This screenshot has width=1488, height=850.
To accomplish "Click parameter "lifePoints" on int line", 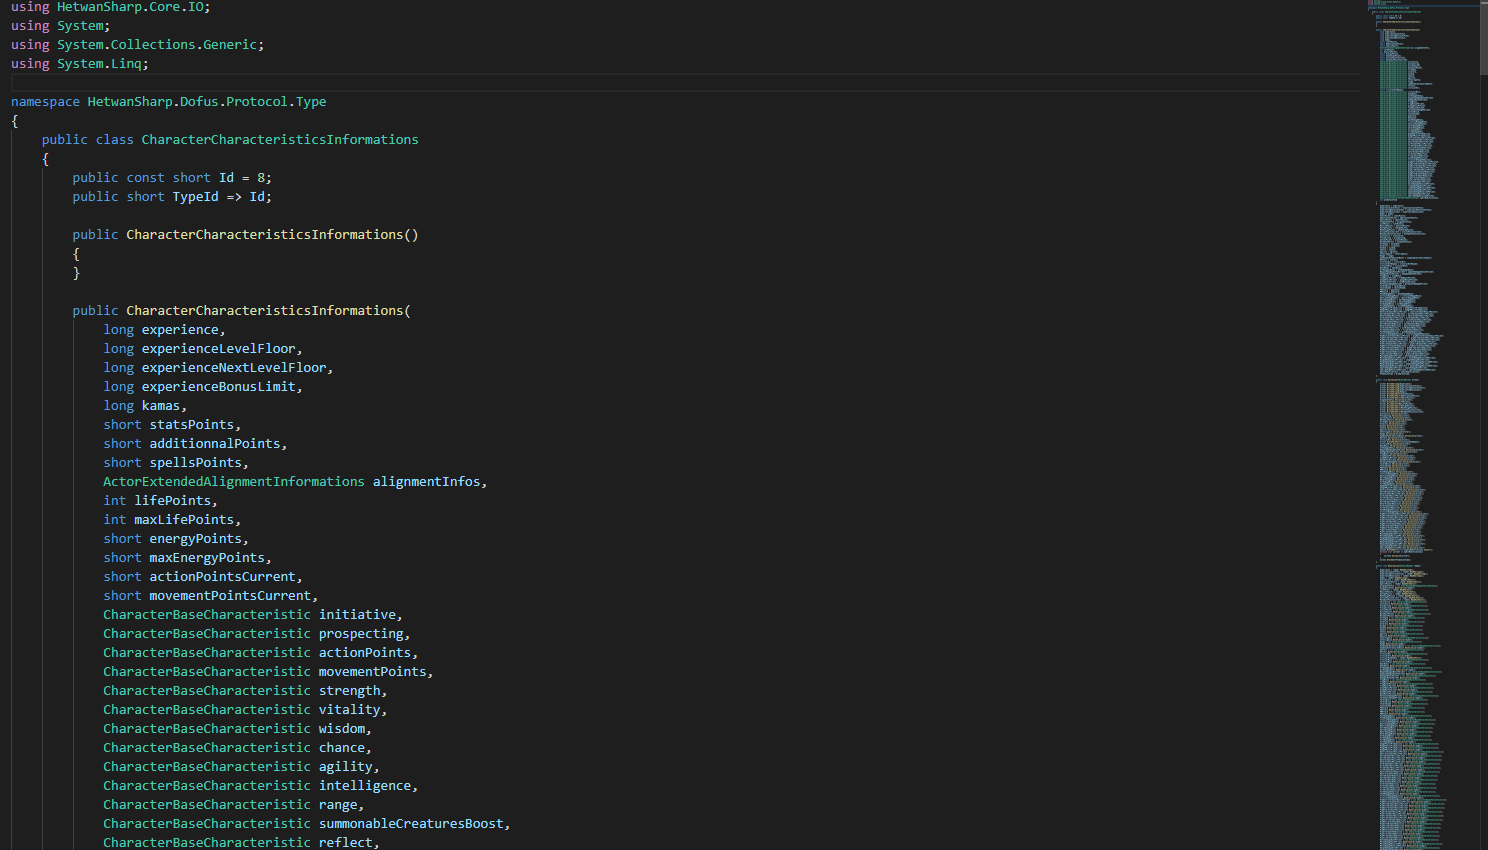I will click(x=172, y=501).
